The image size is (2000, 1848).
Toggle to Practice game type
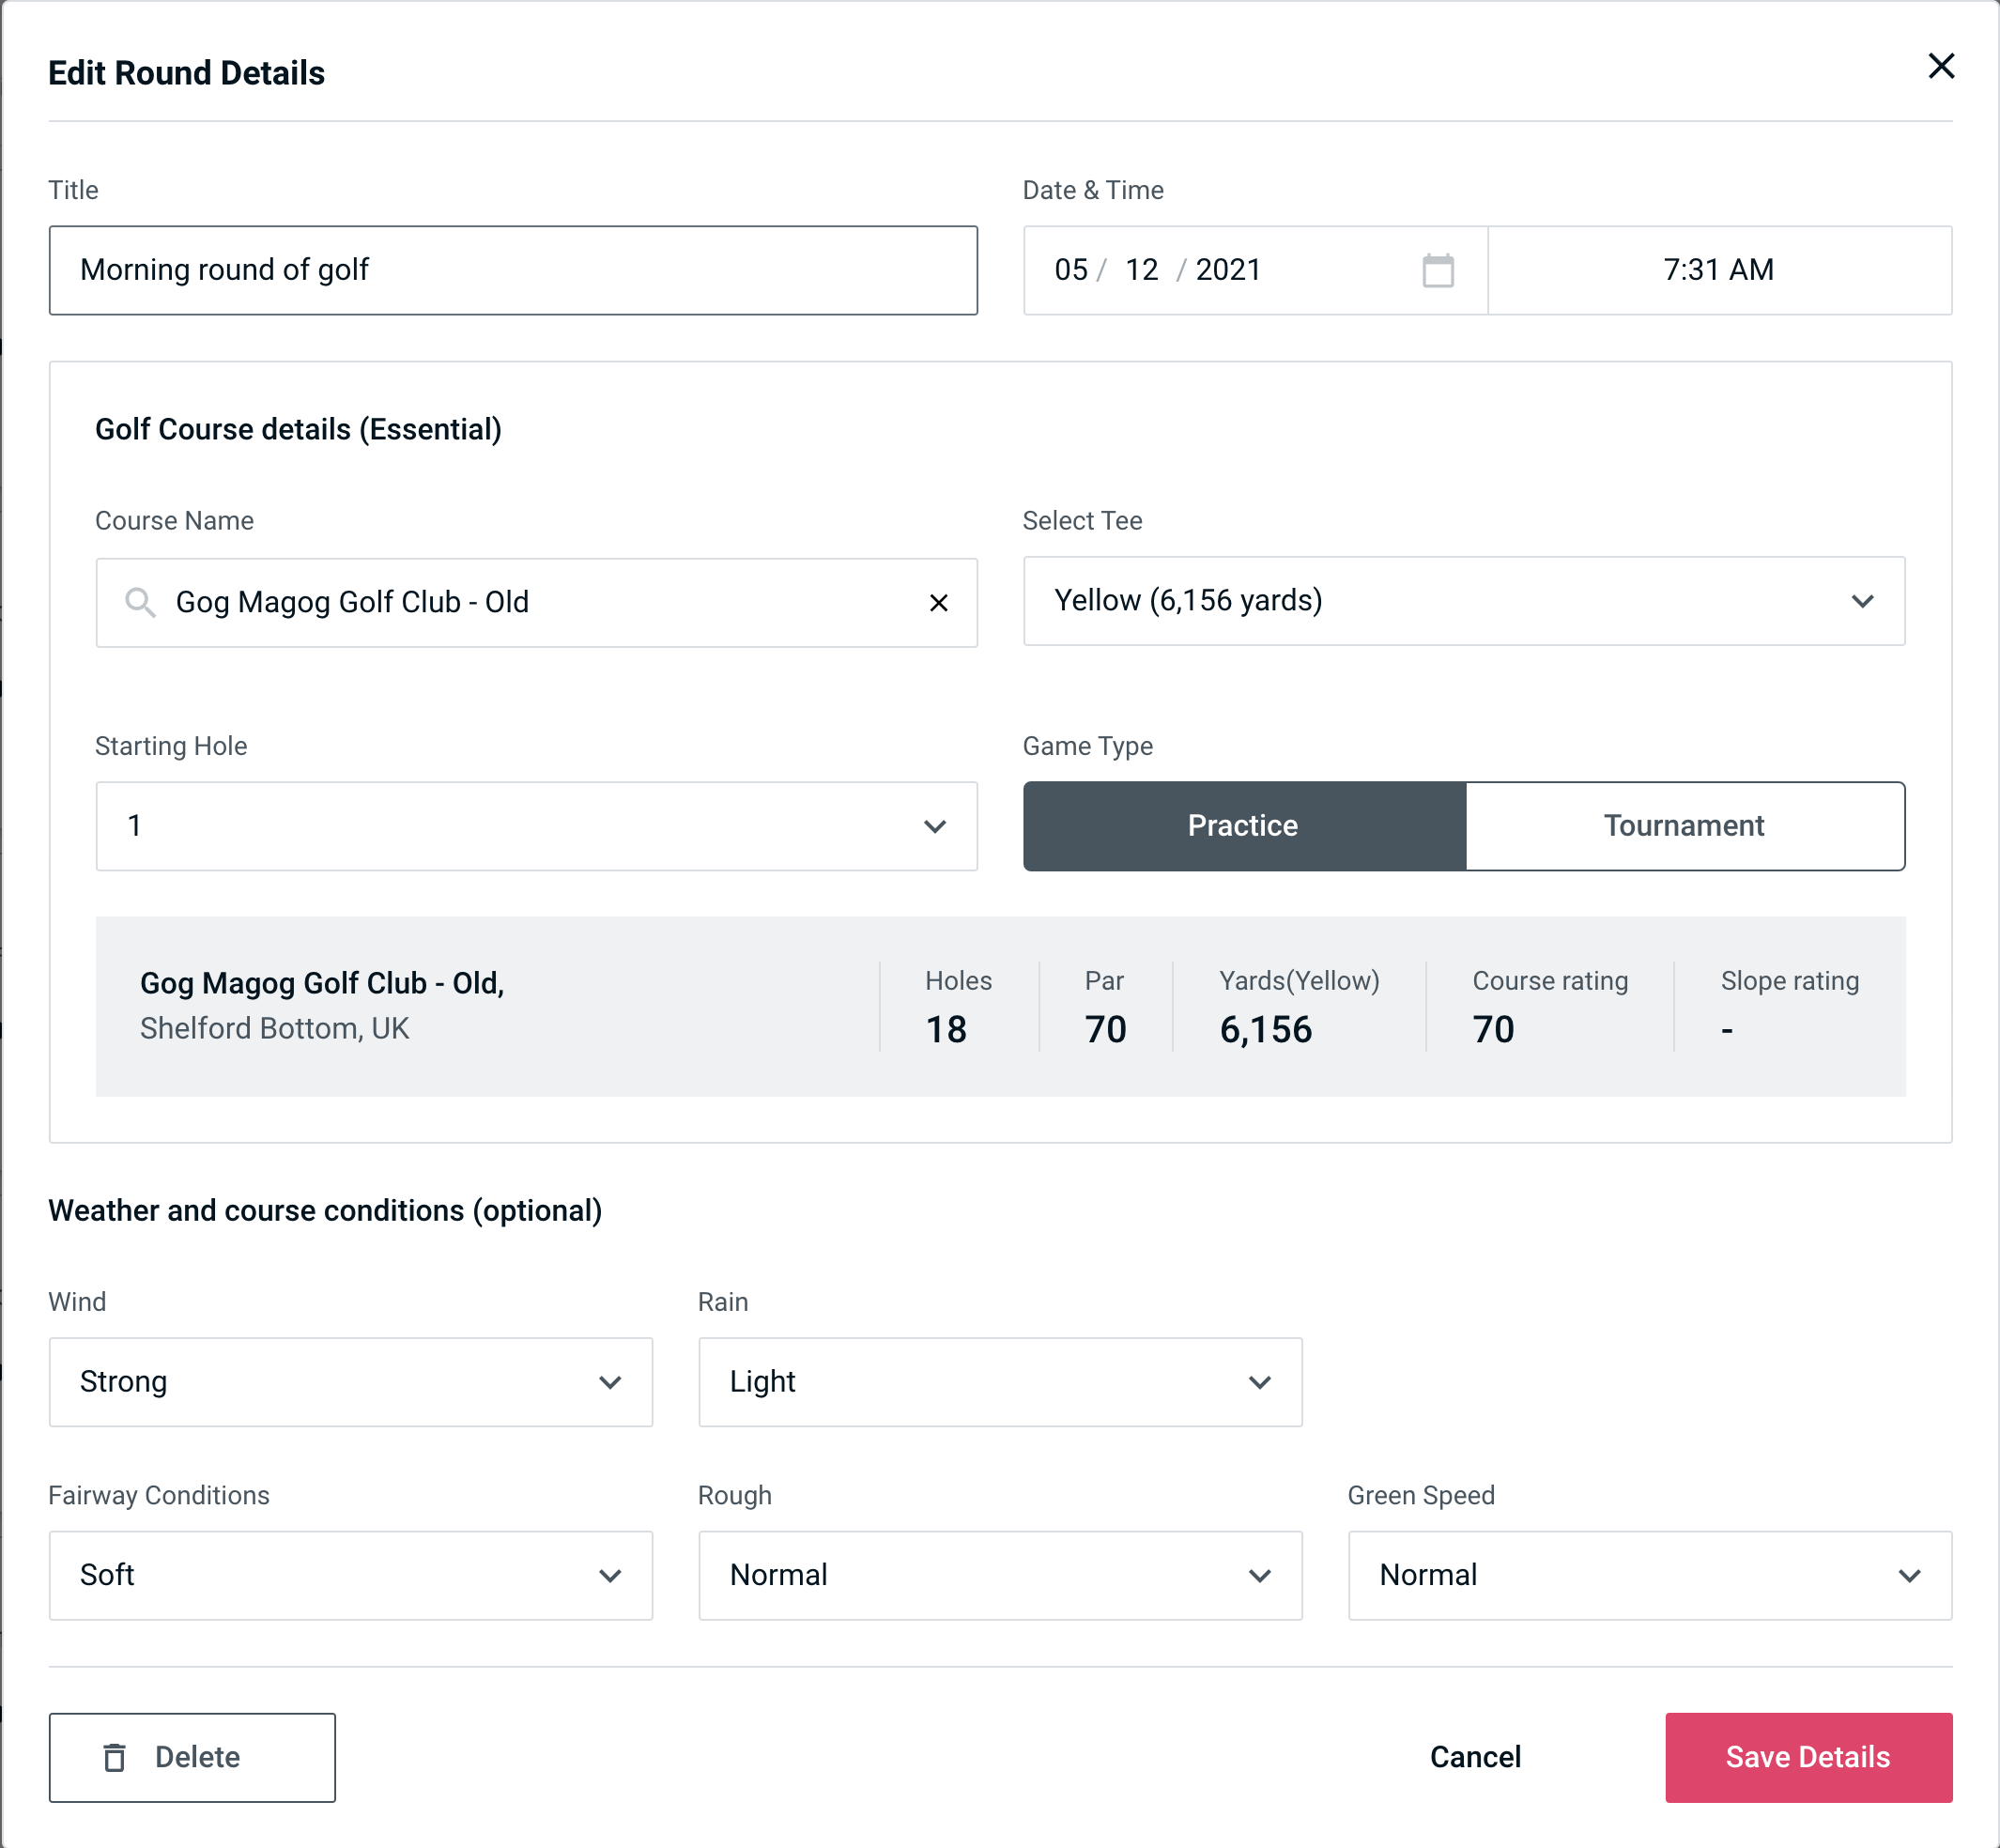click(1242, 827)
